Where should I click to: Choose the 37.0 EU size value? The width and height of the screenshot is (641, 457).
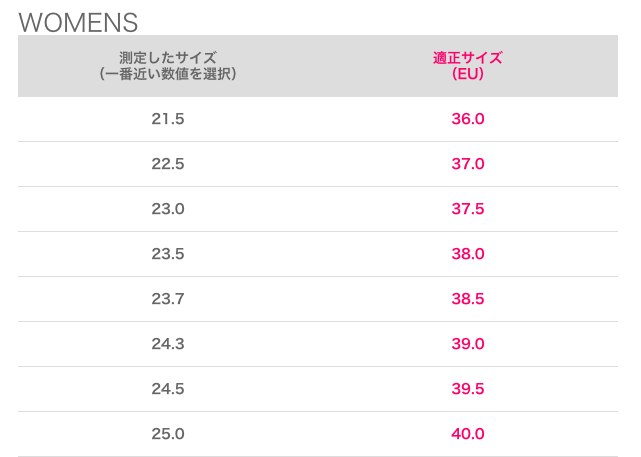(x=468, y=164)
